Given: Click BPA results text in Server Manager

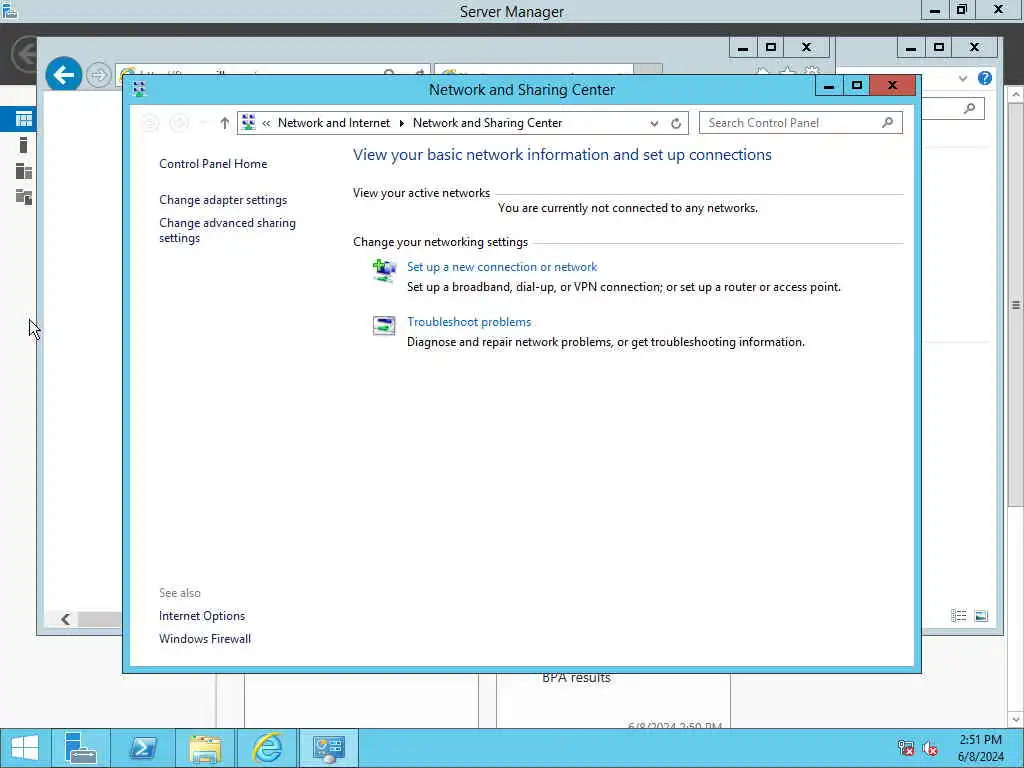Looking at the screenshot, I should [x=576, y=678].
